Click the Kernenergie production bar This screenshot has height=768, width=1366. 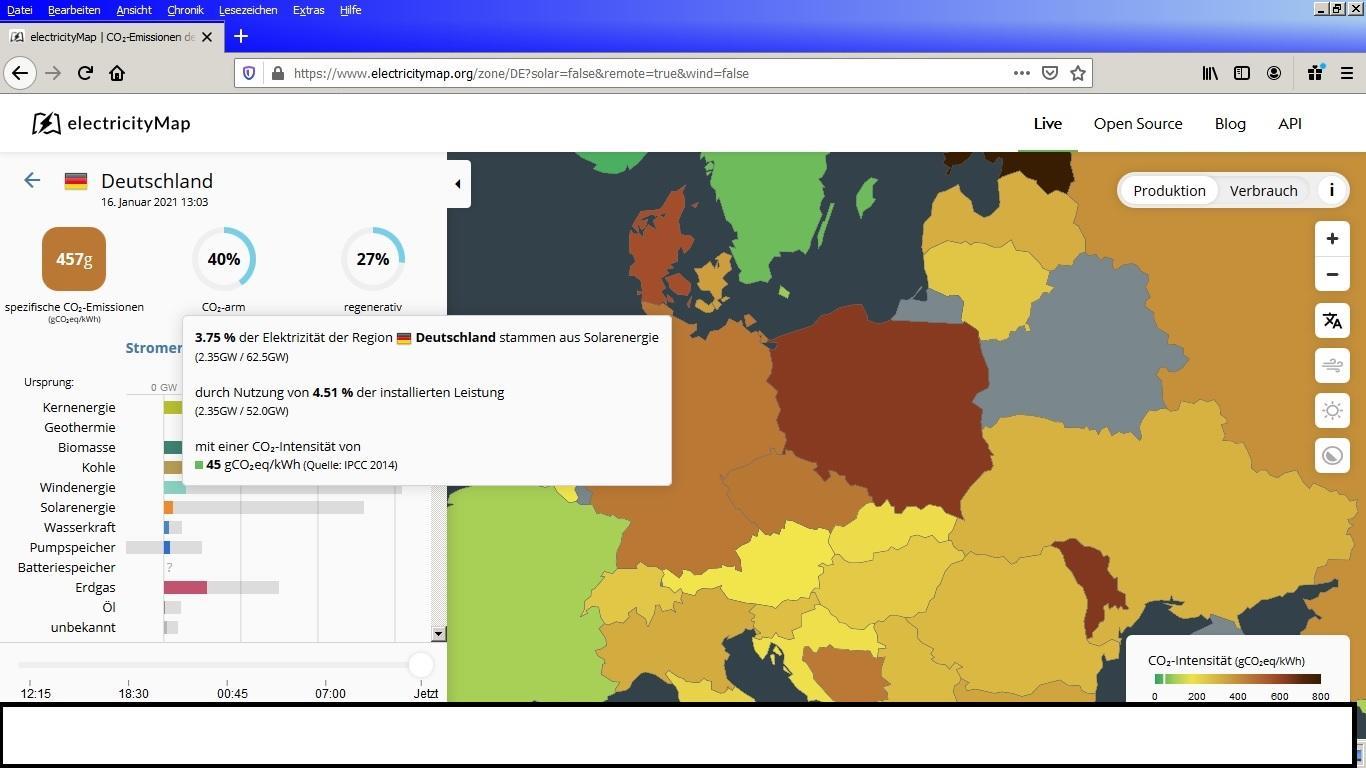[x=173, y=407]
